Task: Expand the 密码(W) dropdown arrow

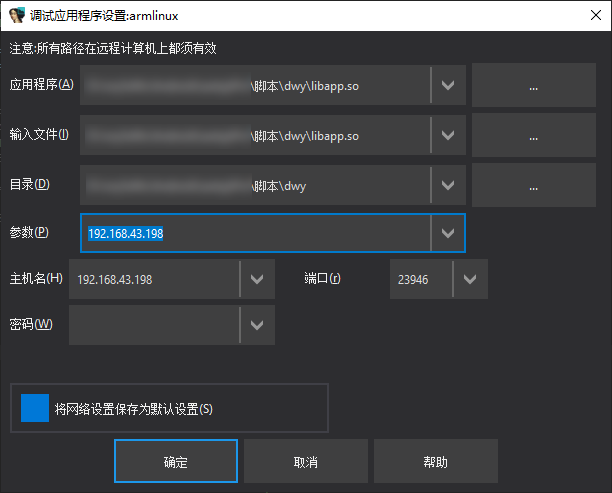Action: coord(257,325)
